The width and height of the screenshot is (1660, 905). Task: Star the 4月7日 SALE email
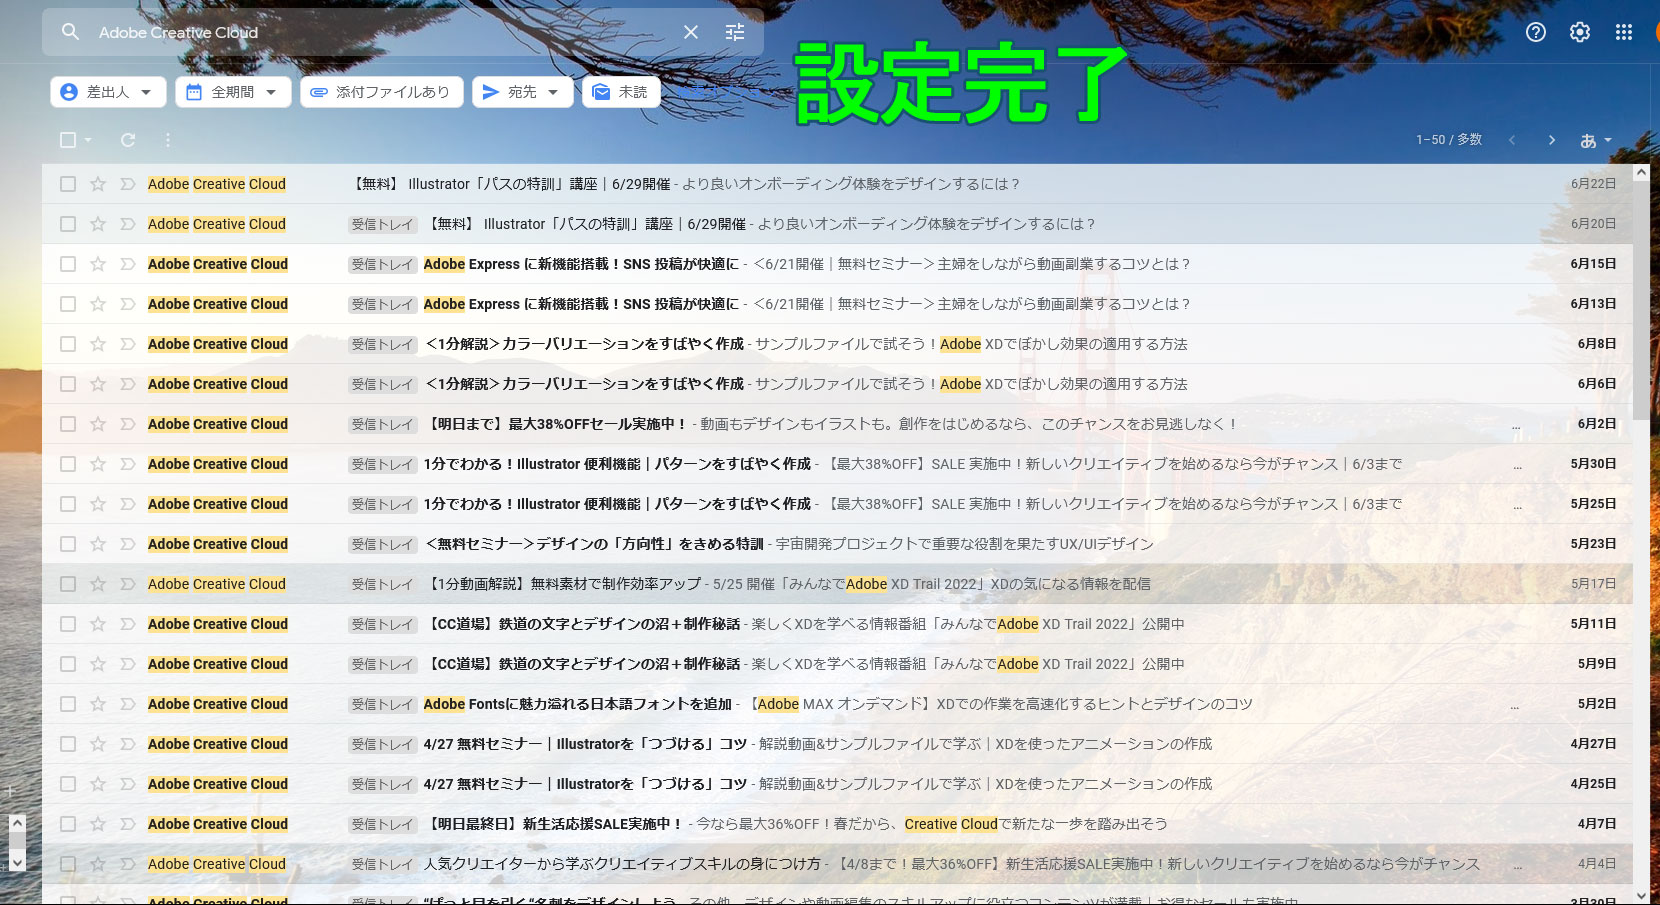coord(98,824)
